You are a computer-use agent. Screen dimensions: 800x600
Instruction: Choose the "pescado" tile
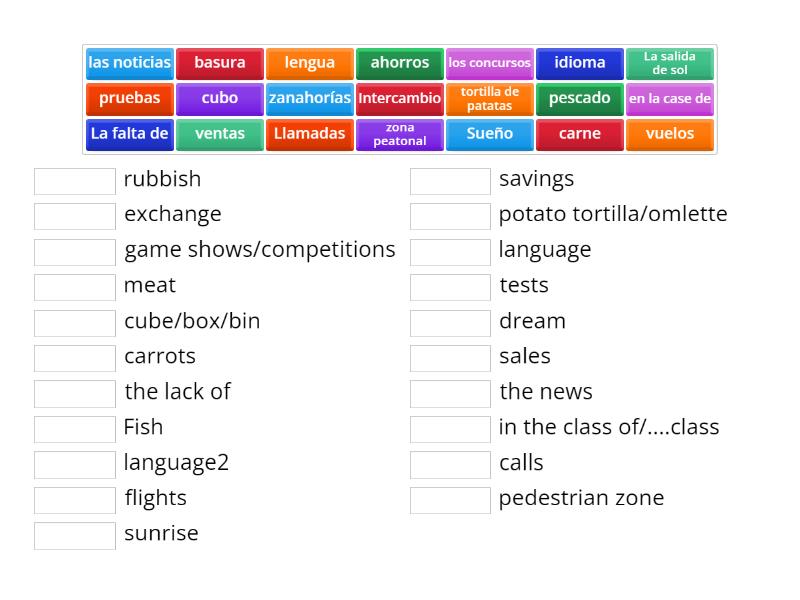(x=579, y=98)
